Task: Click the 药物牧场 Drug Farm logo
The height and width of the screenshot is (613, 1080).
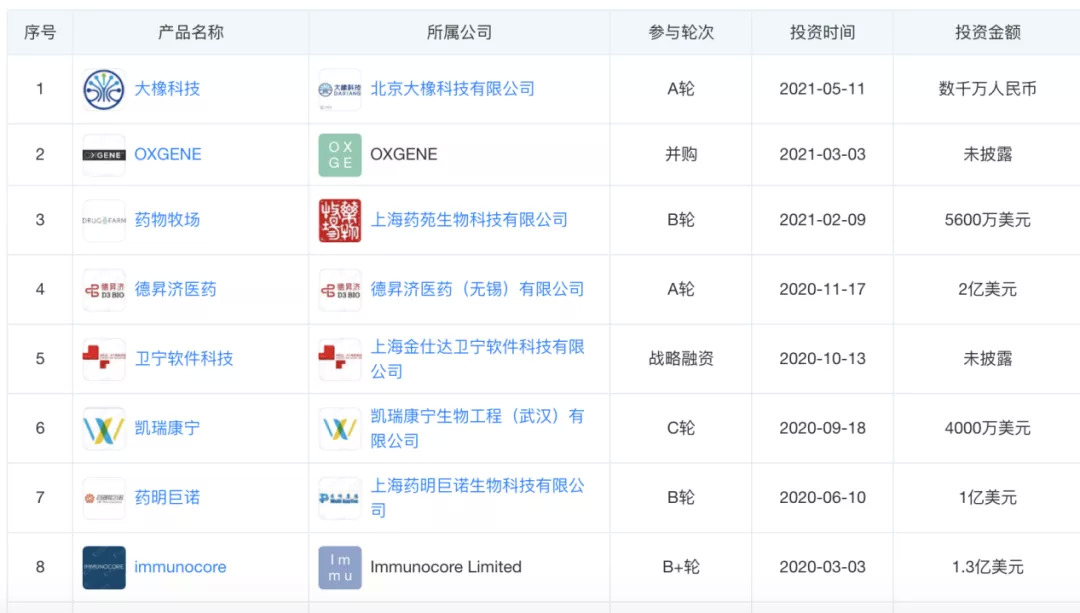Action: (x=104, y=220)
